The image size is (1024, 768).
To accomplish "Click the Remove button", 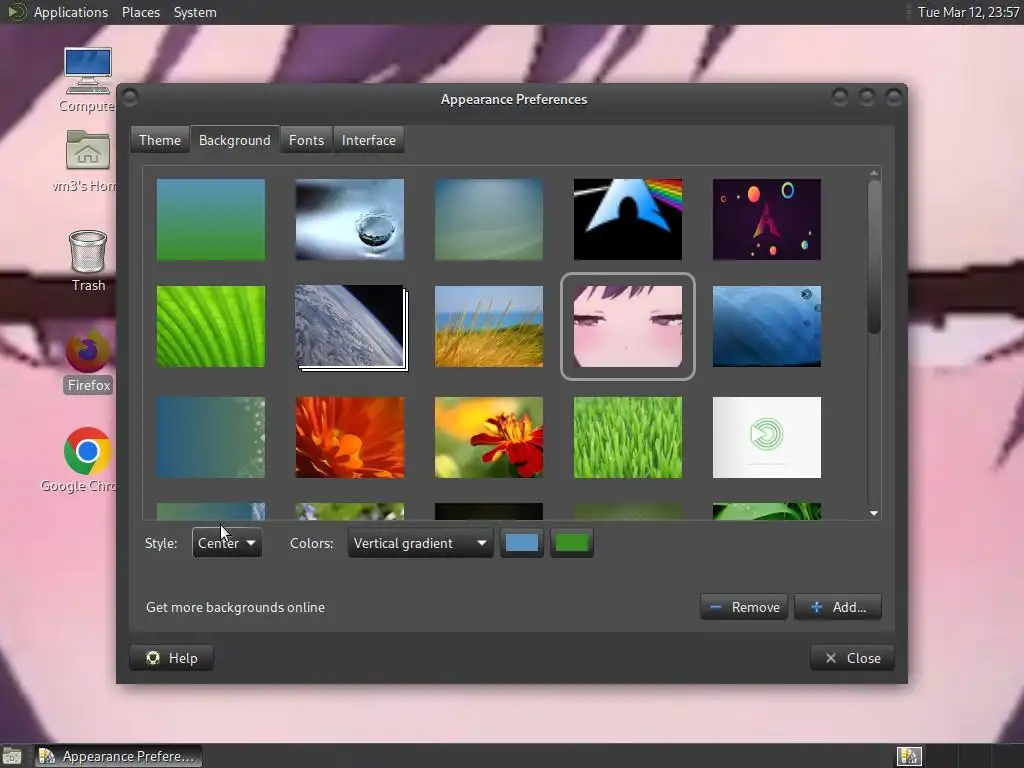I will tap(744, 607).
